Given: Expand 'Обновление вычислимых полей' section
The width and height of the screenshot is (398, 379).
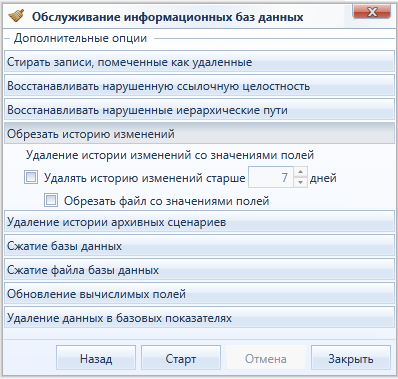Looking at the screenshot, I should tap(199, 294).
